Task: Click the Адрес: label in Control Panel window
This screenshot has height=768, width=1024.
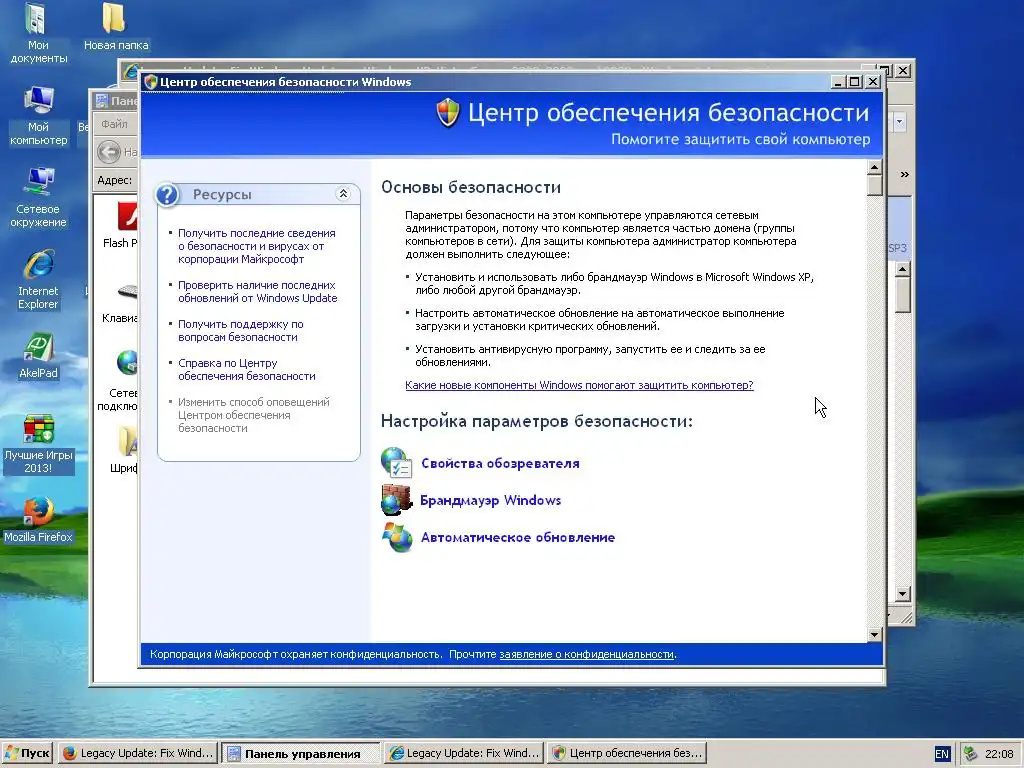Action: (114, 180)
